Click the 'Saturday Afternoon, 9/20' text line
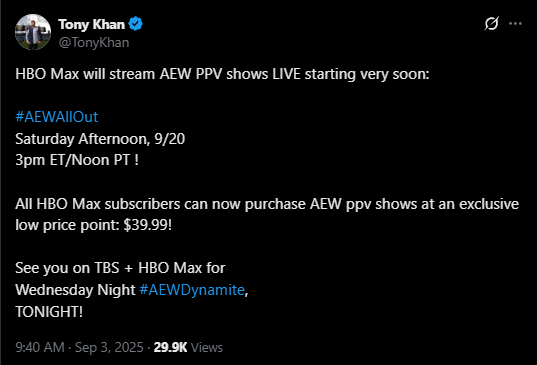The image size is (537, 365). pyautogui.click(x=100, y=139)
